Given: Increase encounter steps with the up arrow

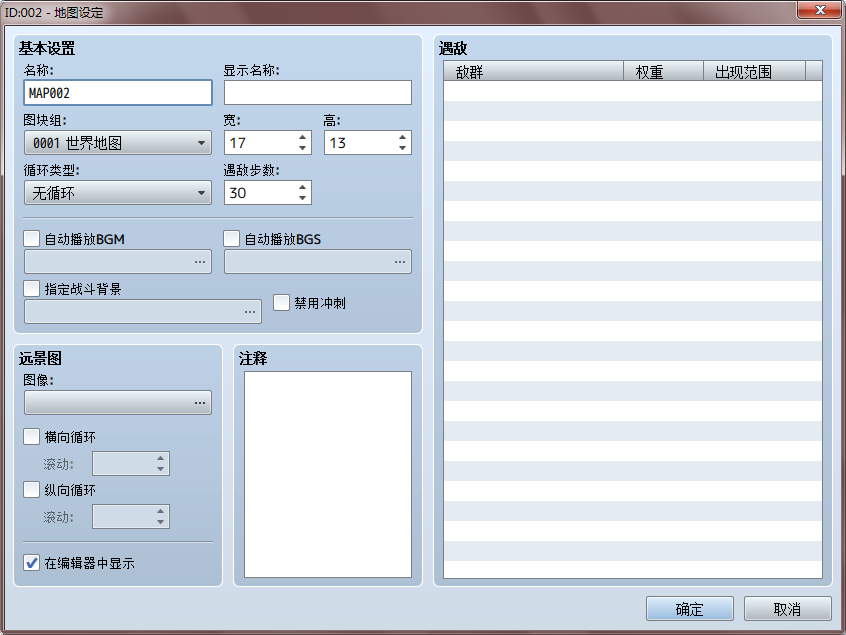Looking at the screenshot, I should pyautogui.click(x=303, y=187).
